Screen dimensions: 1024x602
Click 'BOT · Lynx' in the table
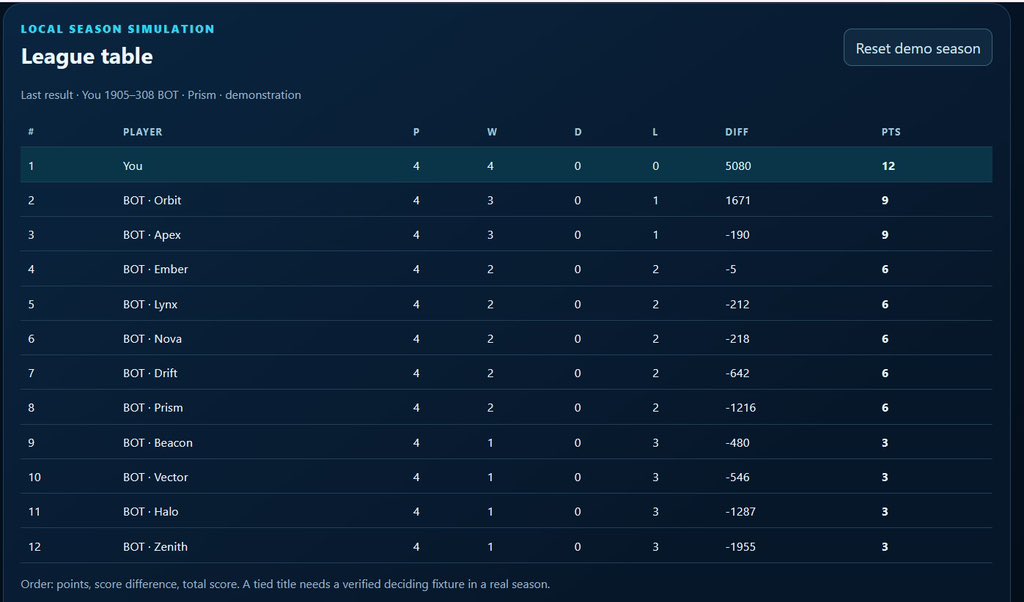[150, 304]
